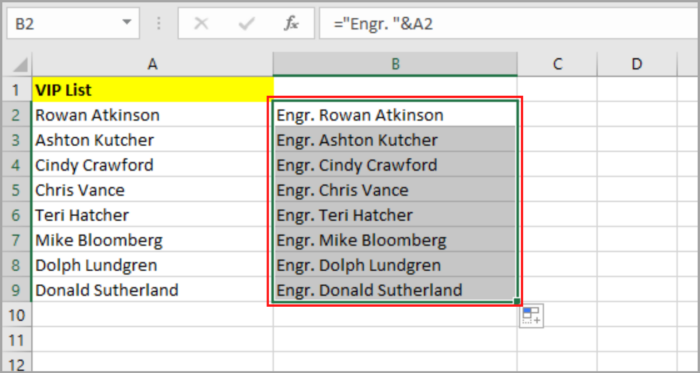700x373 pixels.
Task: Click the cell with Cindy Crawford
Action: point(153,165)
